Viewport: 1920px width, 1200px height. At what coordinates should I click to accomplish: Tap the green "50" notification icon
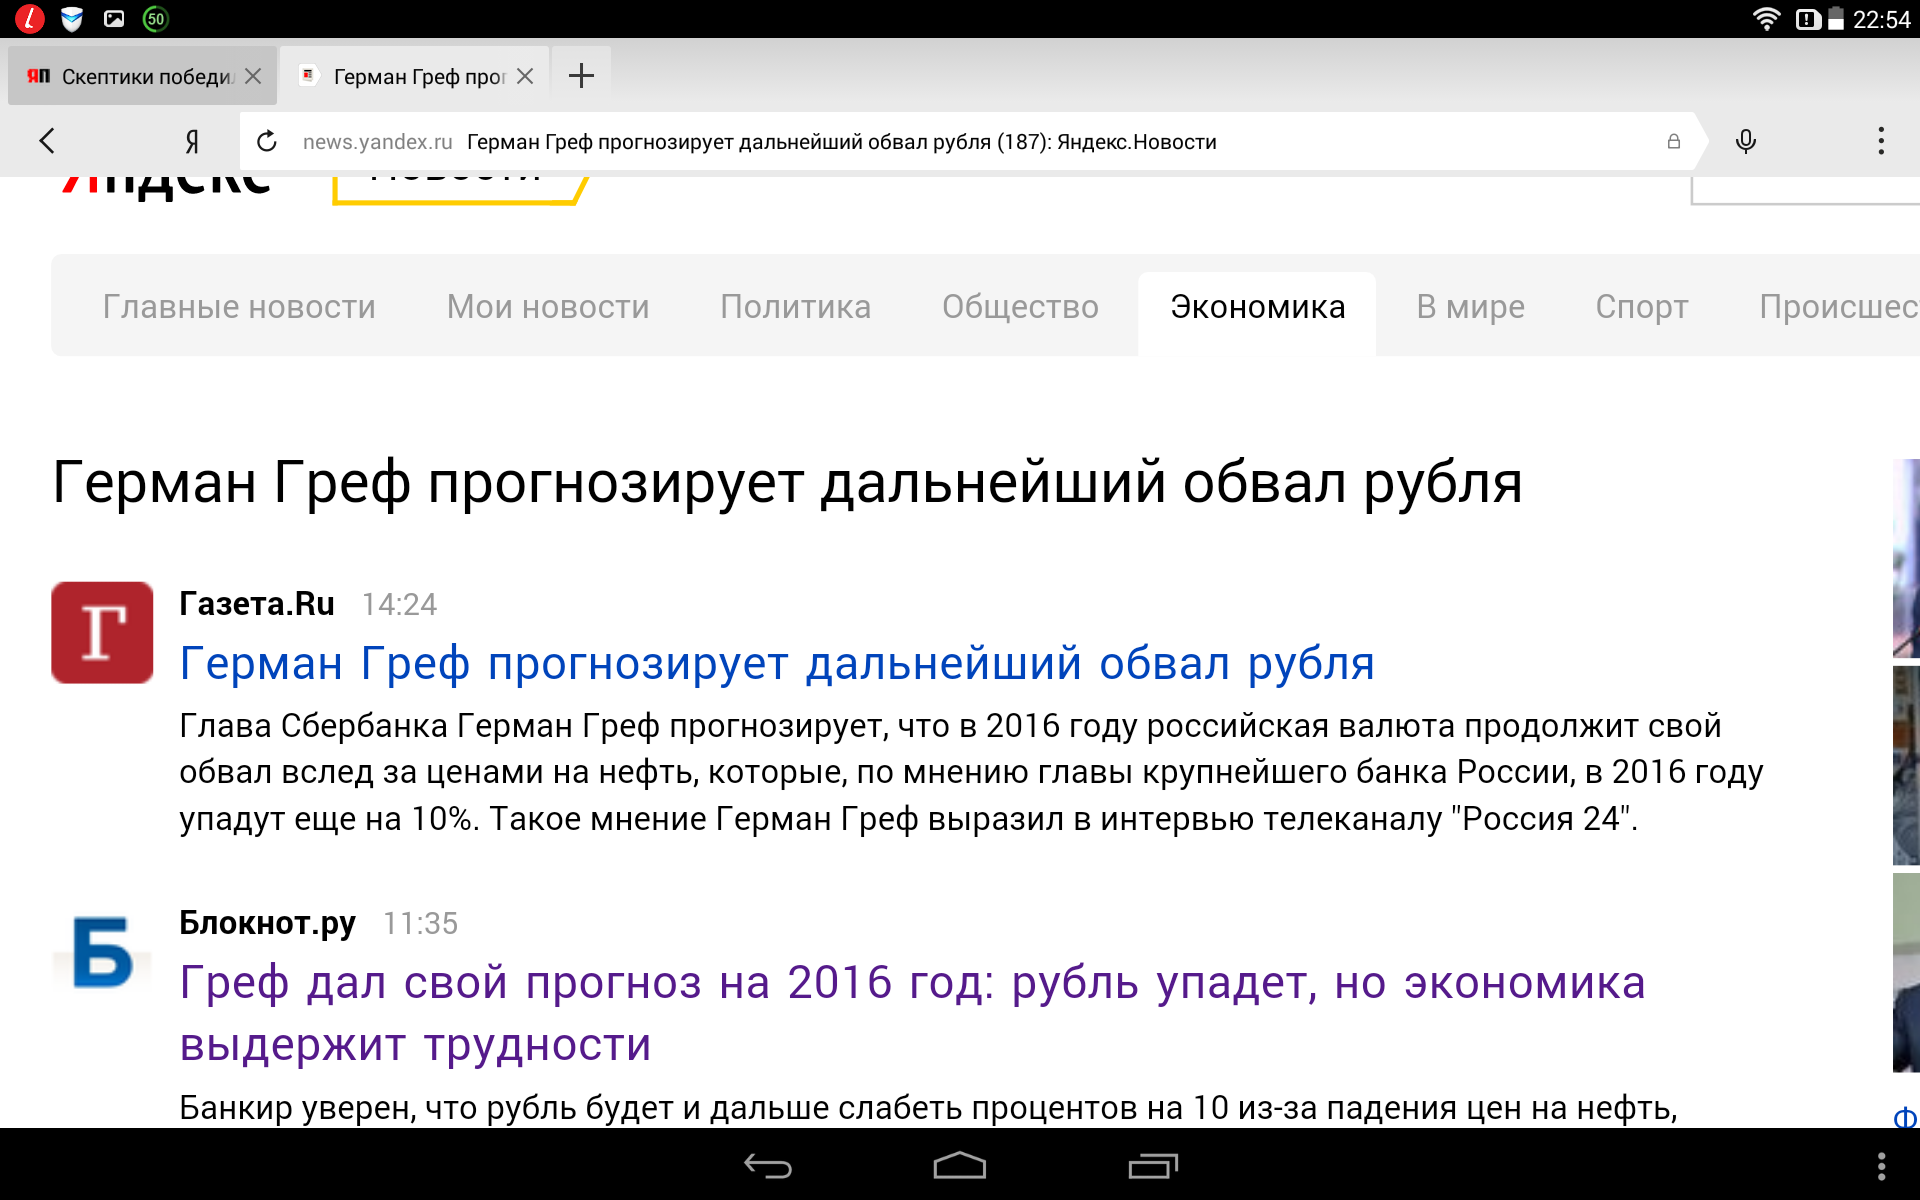(156, 19)
